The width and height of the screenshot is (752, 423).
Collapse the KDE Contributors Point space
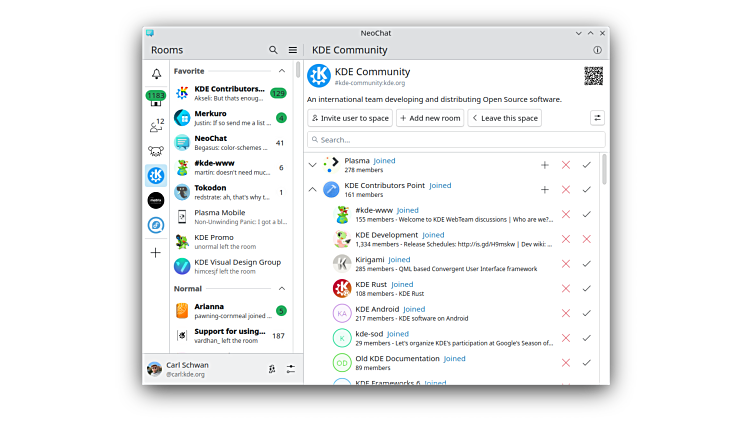313,189
